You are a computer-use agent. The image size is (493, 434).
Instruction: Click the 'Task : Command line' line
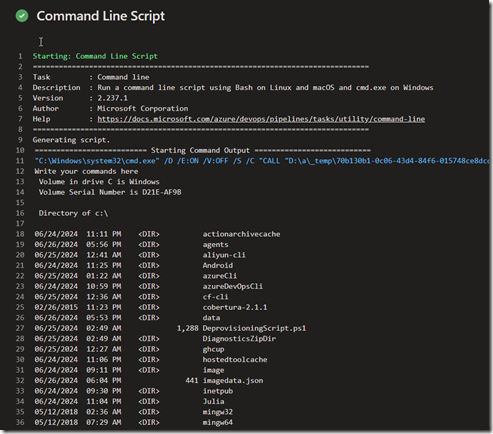91,77
